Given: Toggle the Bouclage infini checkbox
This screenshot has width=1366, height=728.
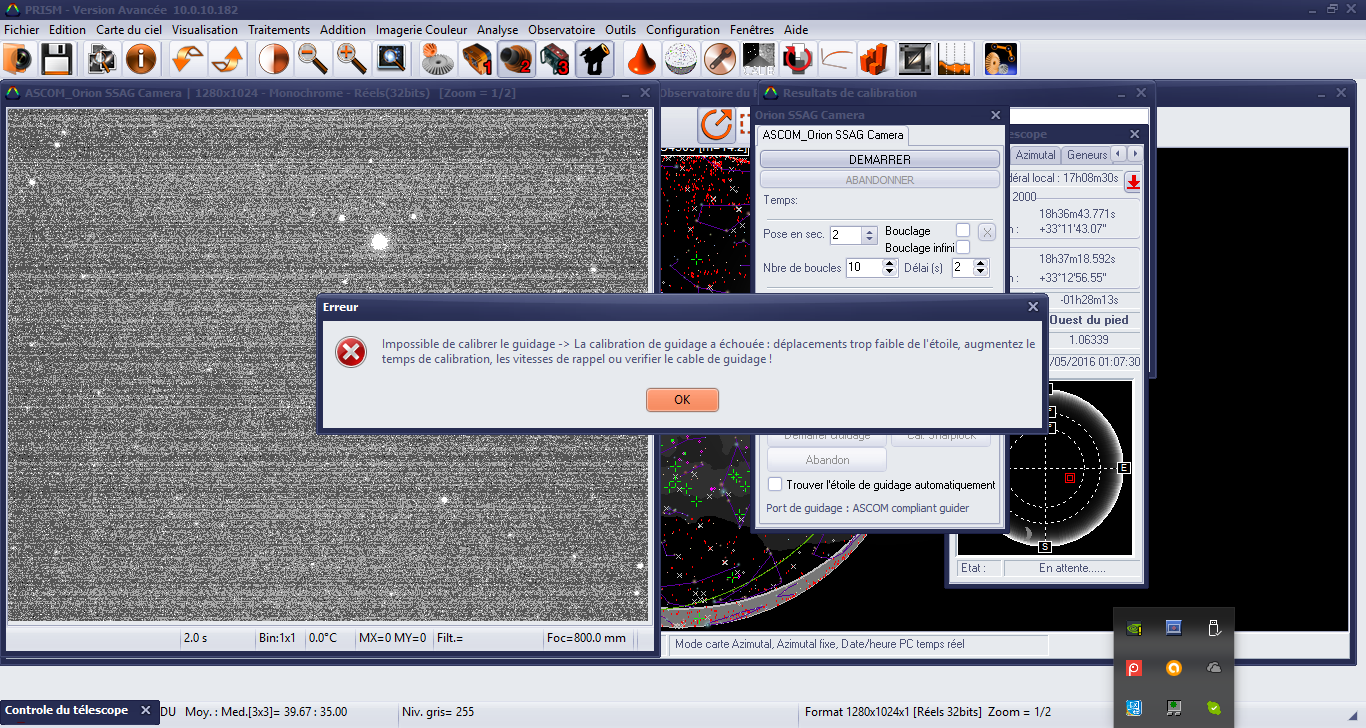Looking at the screenshot, I should tap(963, 247).
